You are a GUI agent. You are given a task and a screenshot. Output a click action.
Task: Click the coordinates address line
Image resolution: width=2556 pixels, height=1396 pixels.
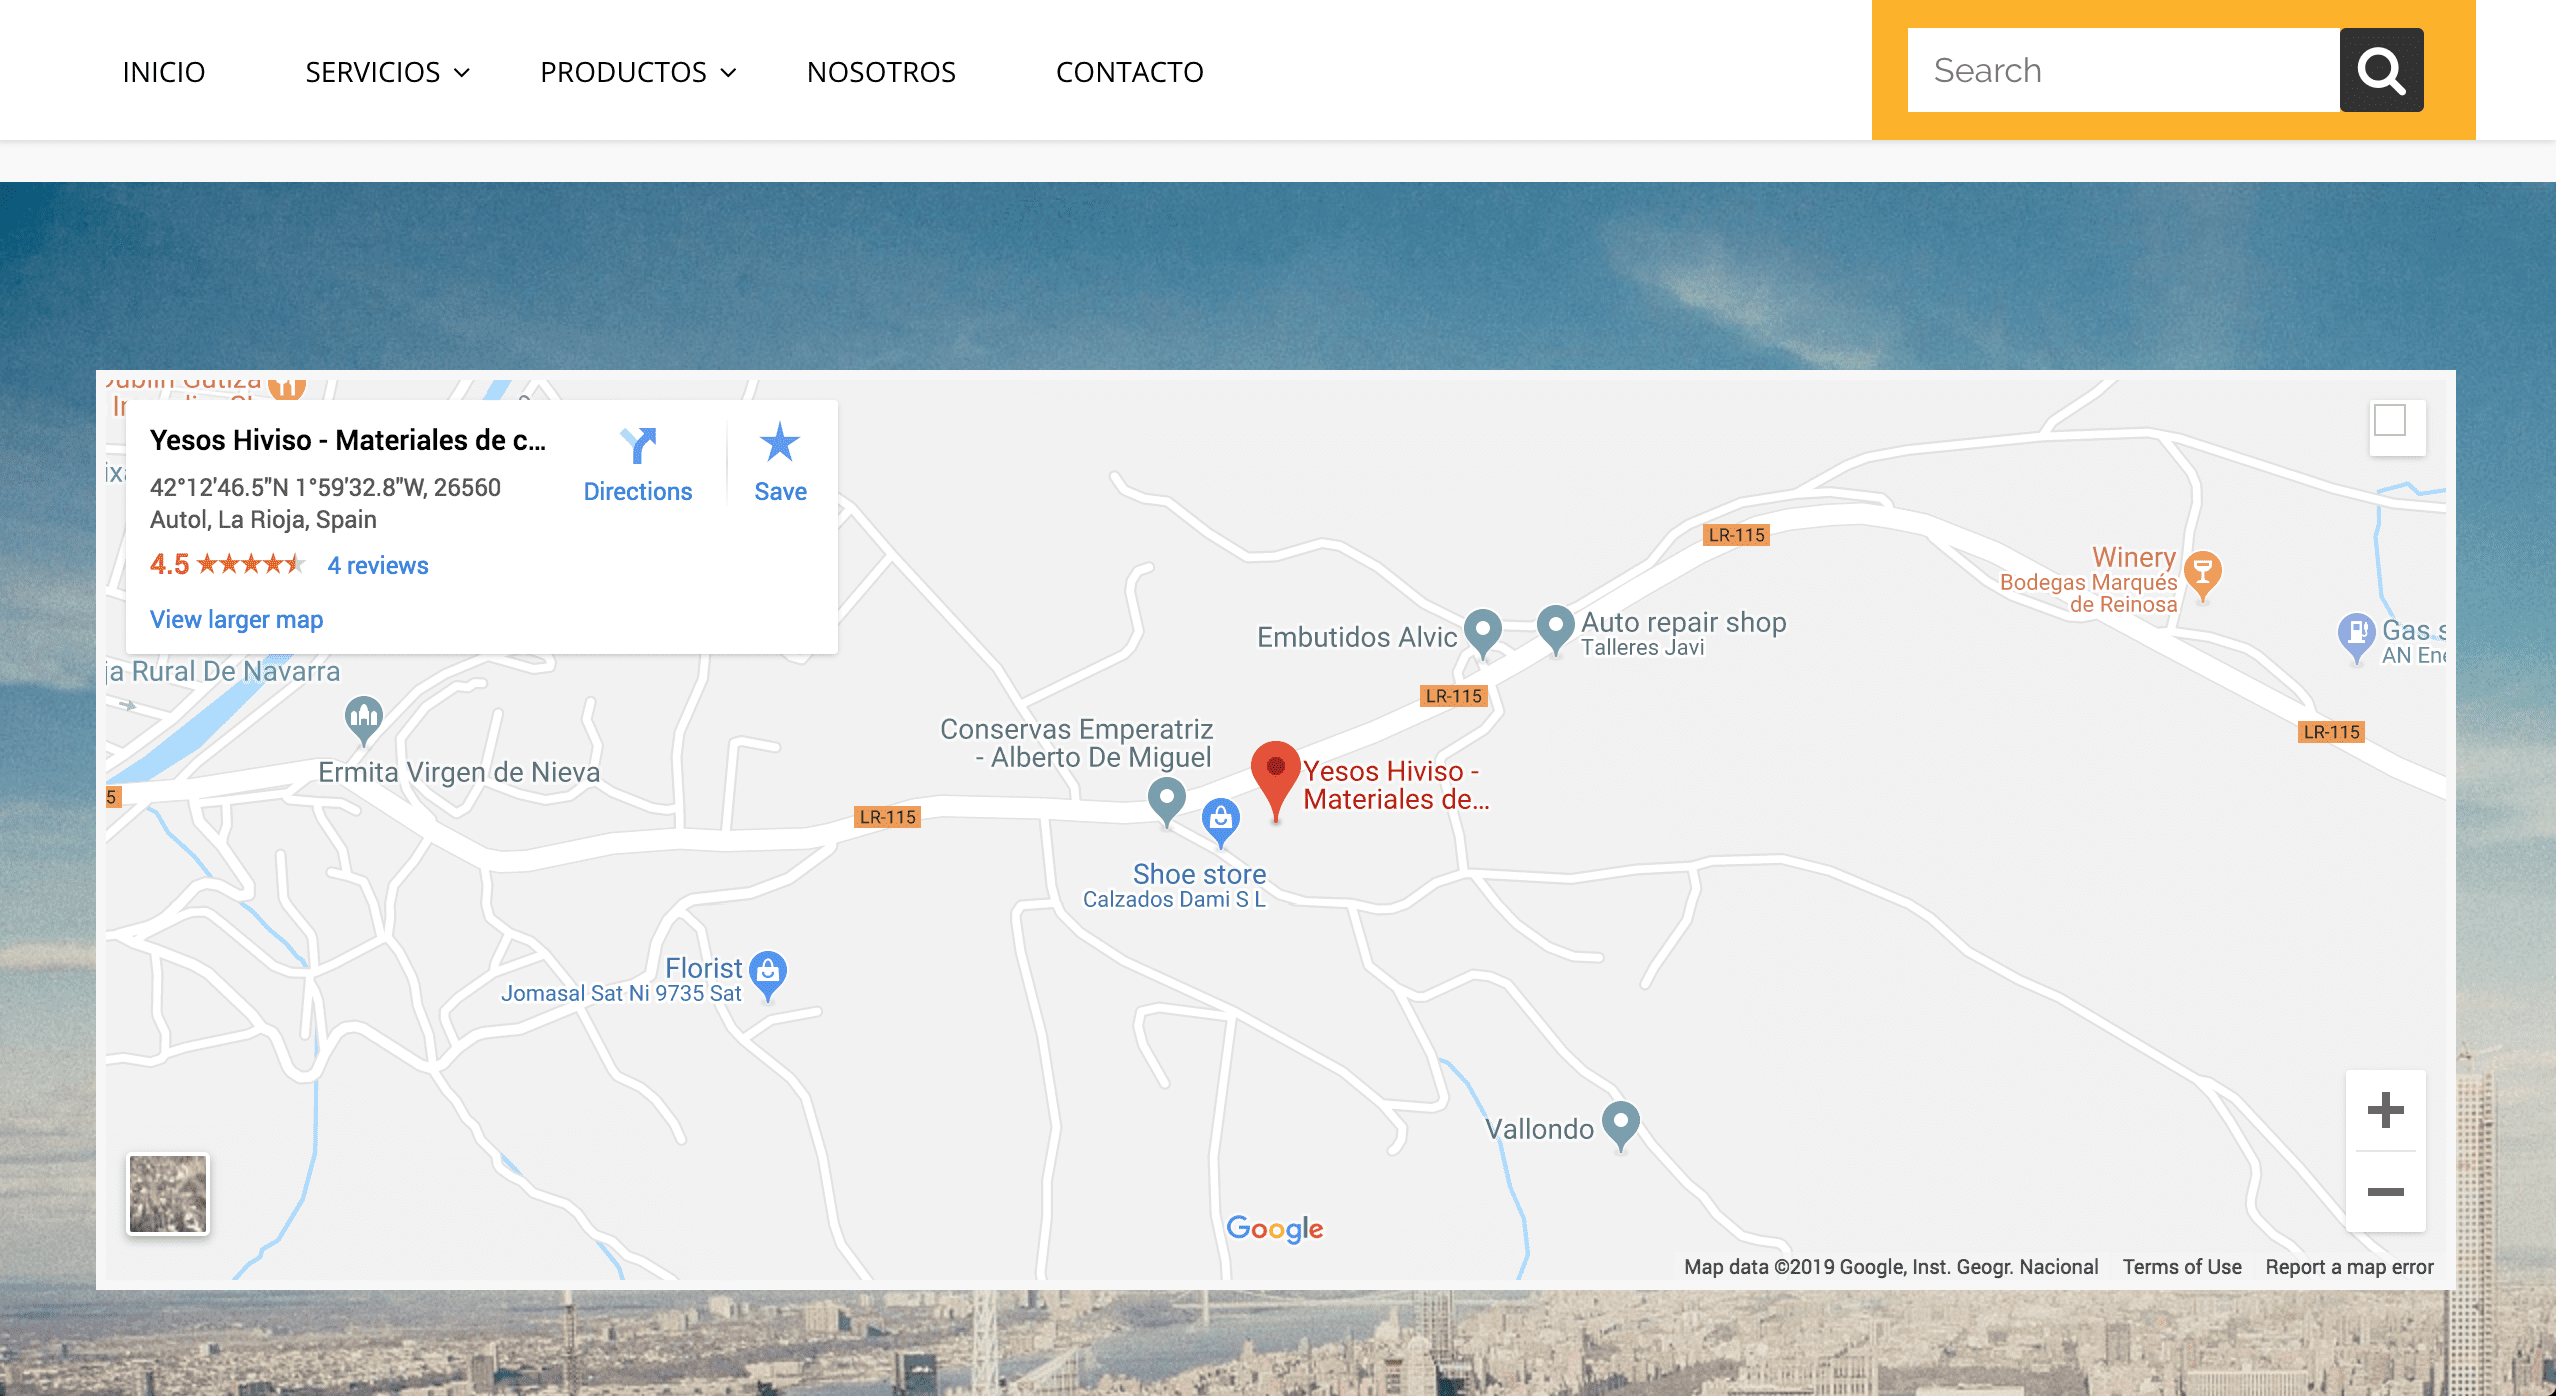click(325, 487)
